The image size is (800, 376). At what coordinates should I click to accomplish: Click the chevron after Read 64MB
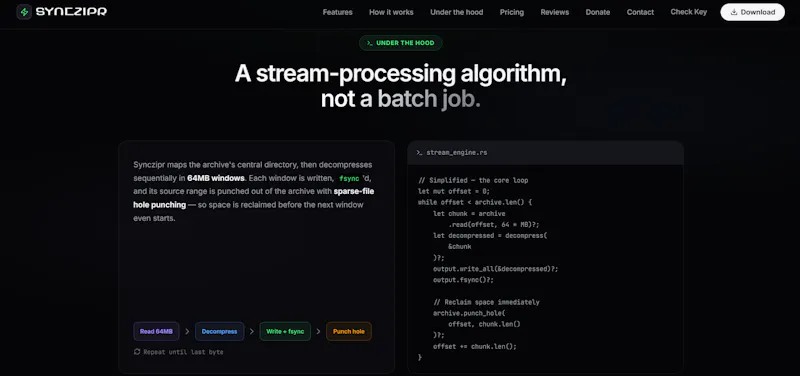(187, 332)
